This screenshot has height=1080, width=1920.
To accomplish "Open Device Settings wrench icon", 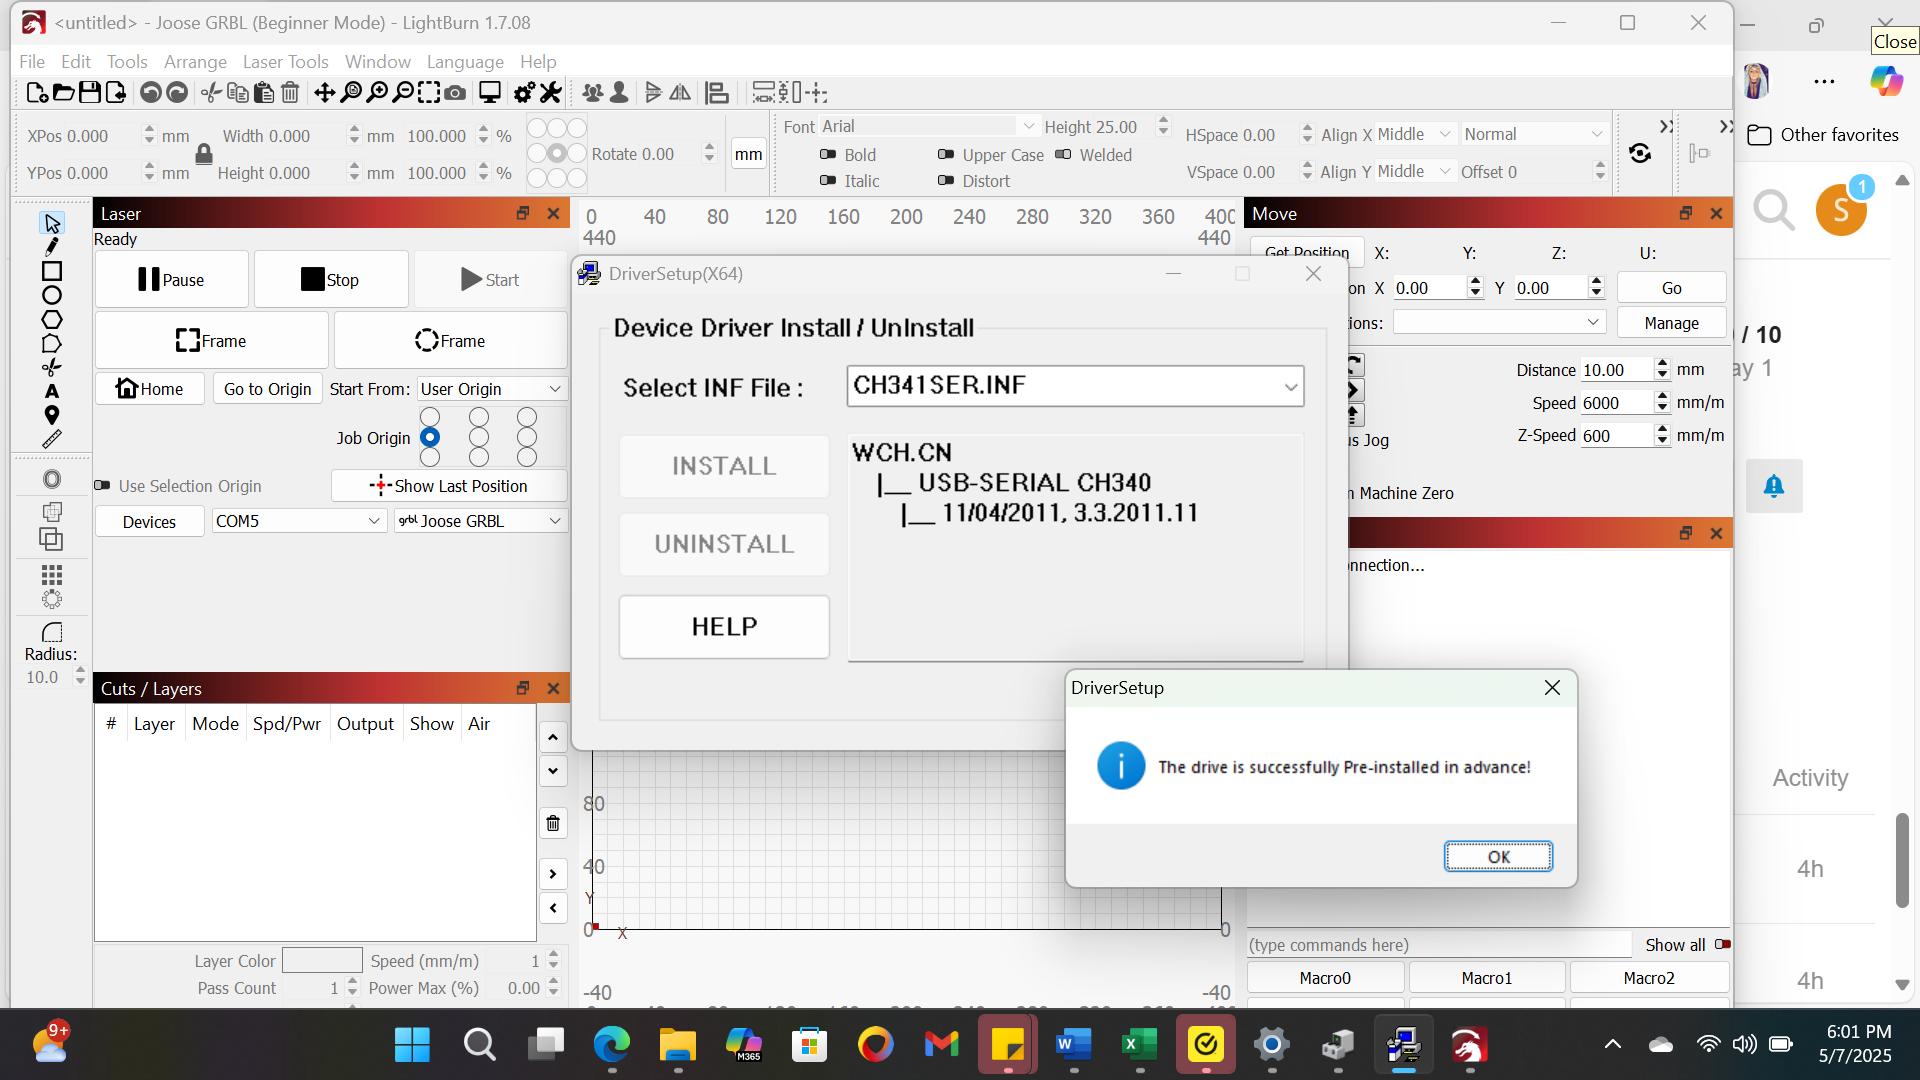I will 551,93.
